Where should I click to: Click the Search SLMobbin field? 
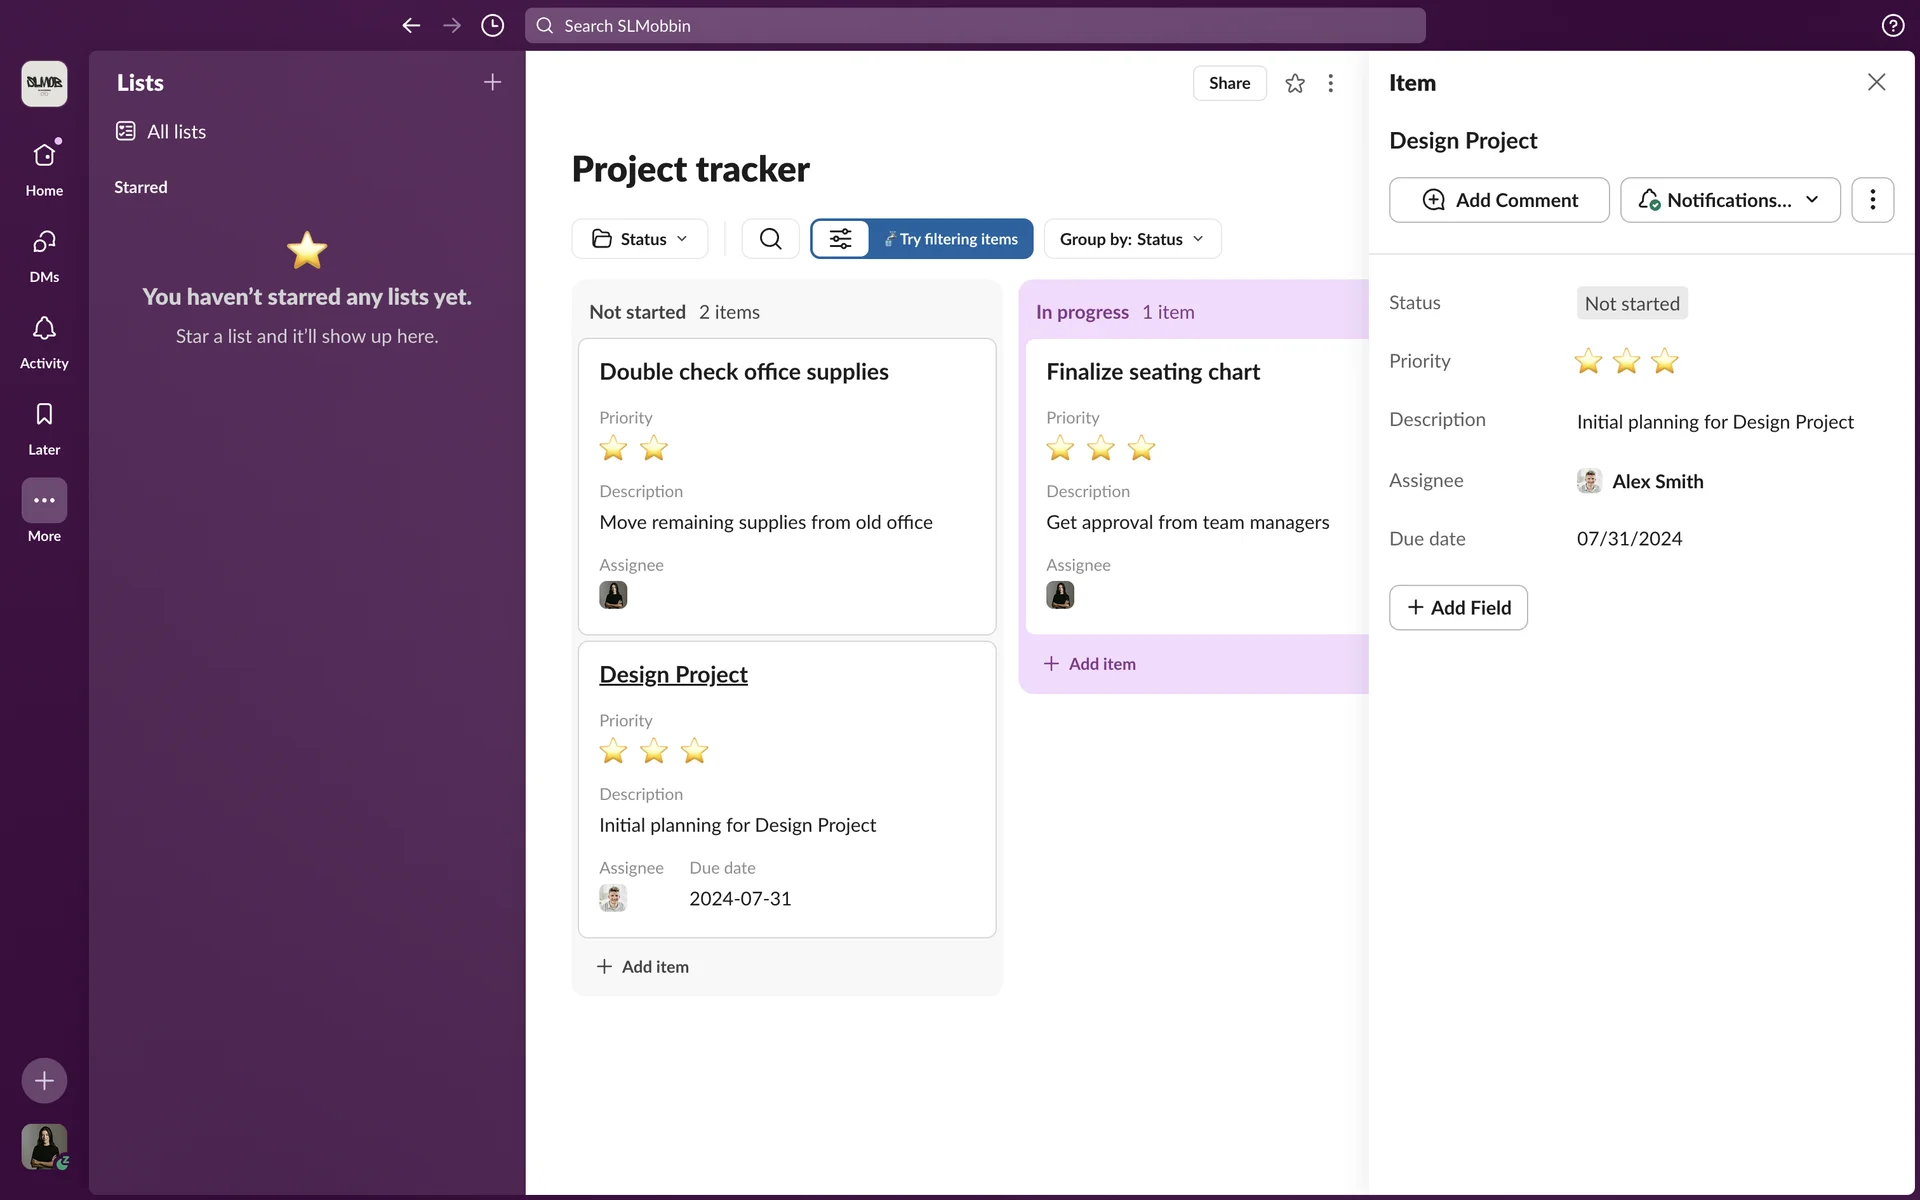point(975,26)
